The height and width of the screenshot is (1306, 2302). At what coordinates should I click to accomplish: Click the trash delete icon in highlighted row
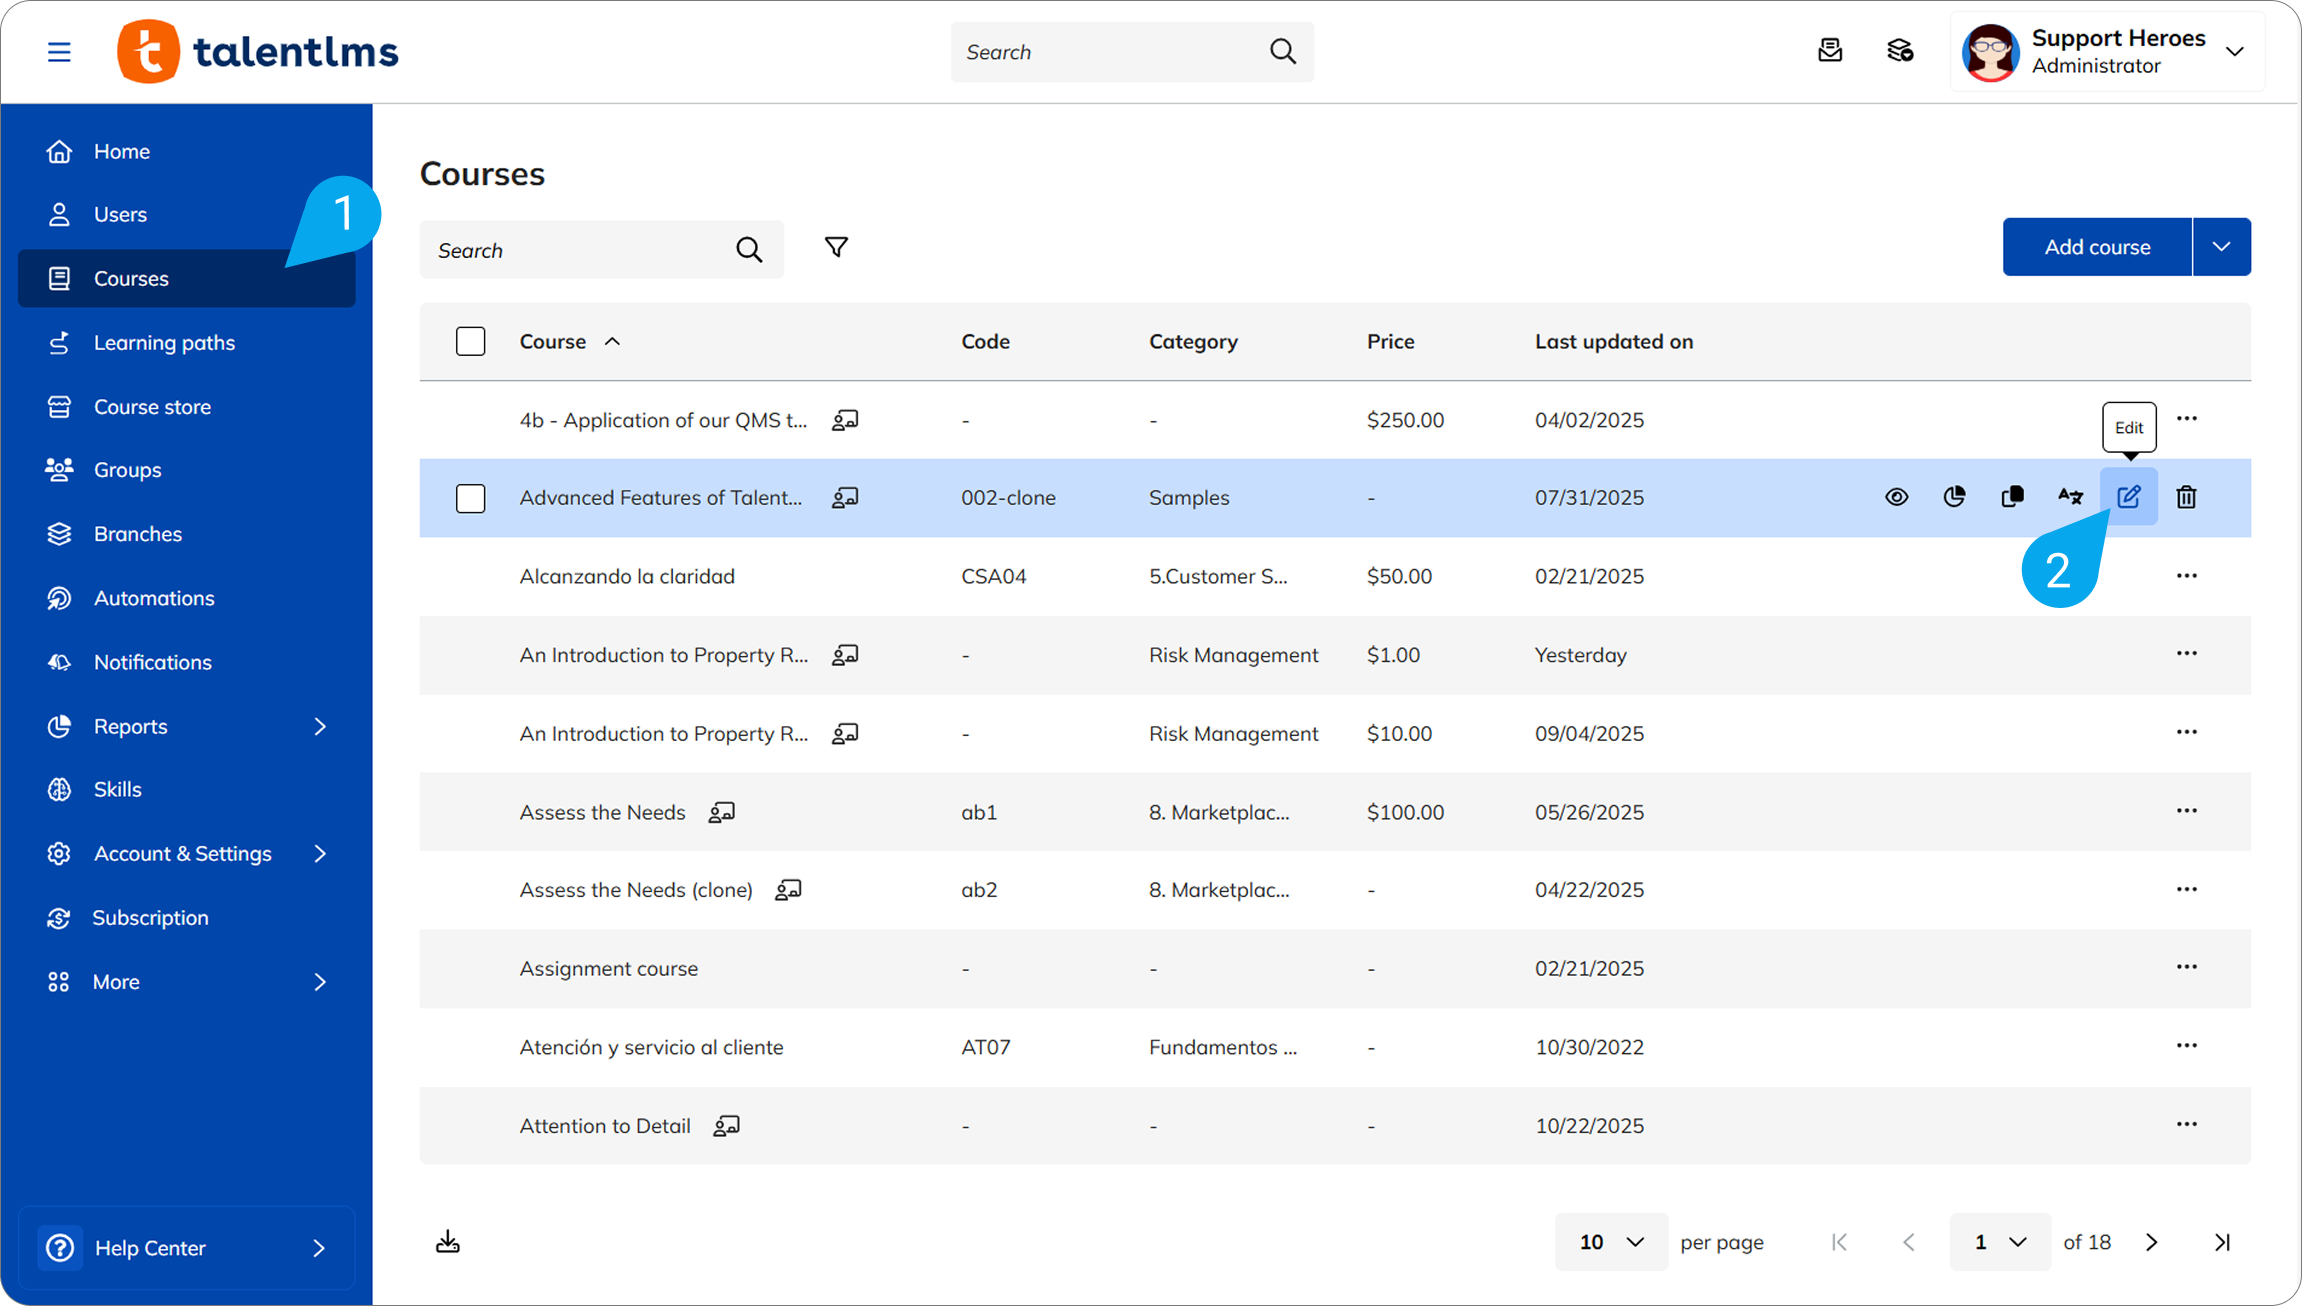2186,497
